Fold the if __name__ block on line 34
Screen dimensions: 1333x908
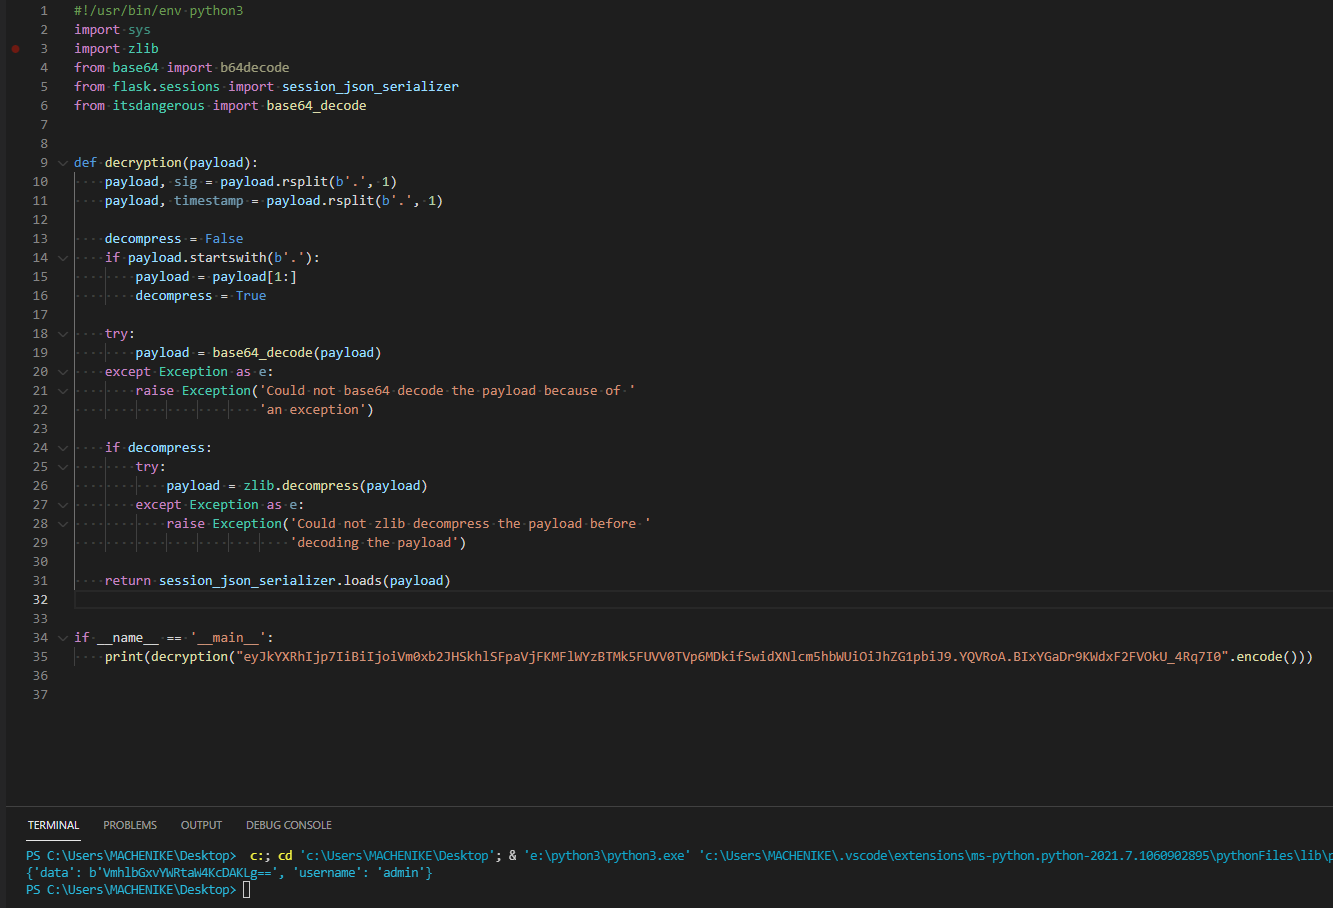(63, 637)
